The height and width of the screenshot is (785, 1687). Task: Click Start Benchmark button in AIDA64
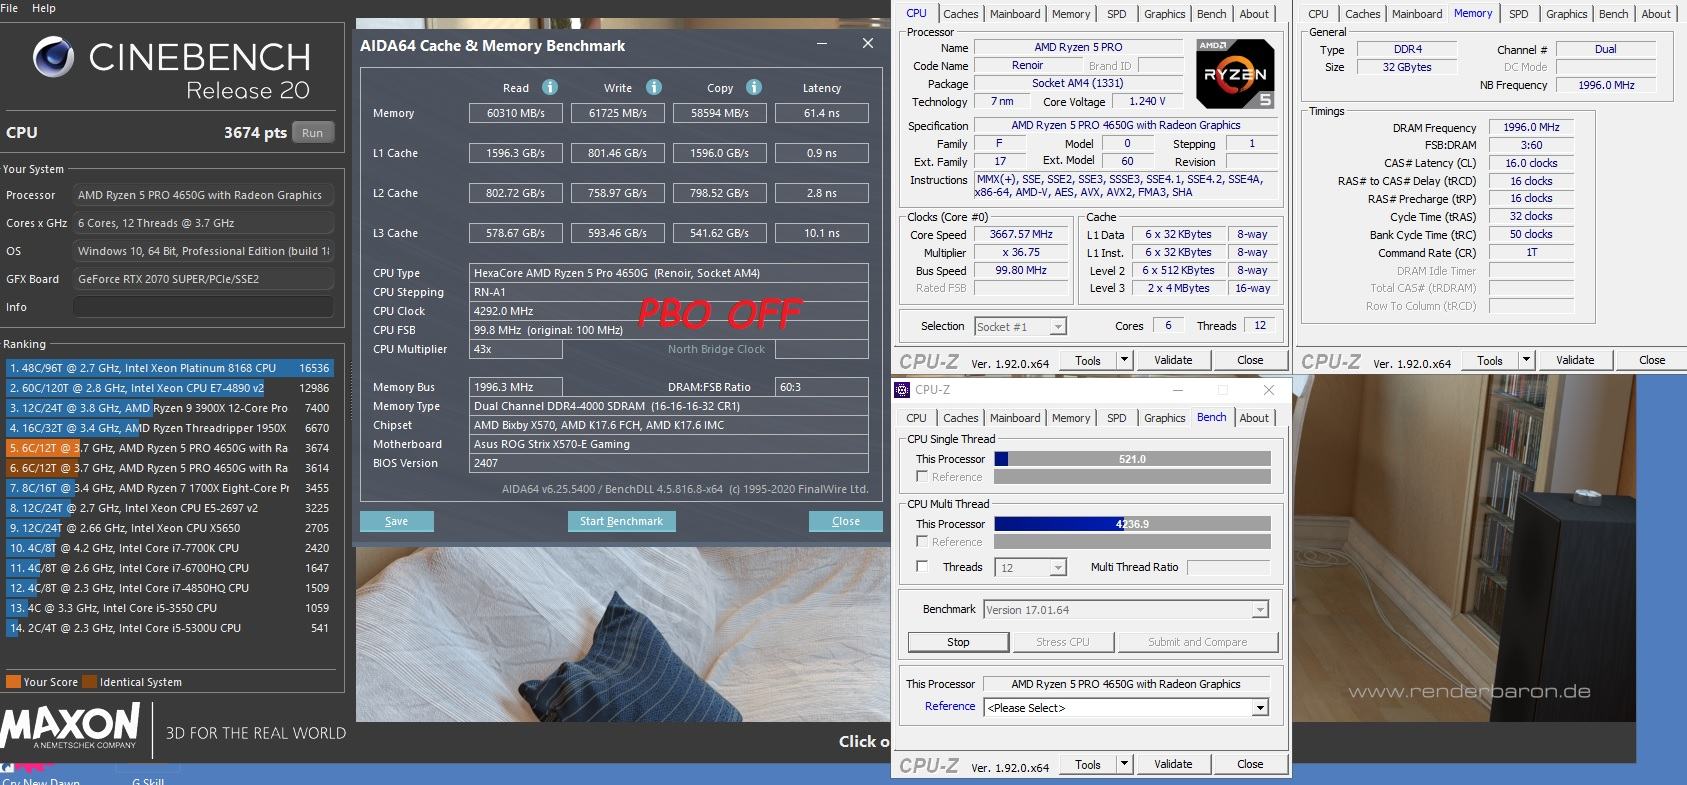[621, 521]
